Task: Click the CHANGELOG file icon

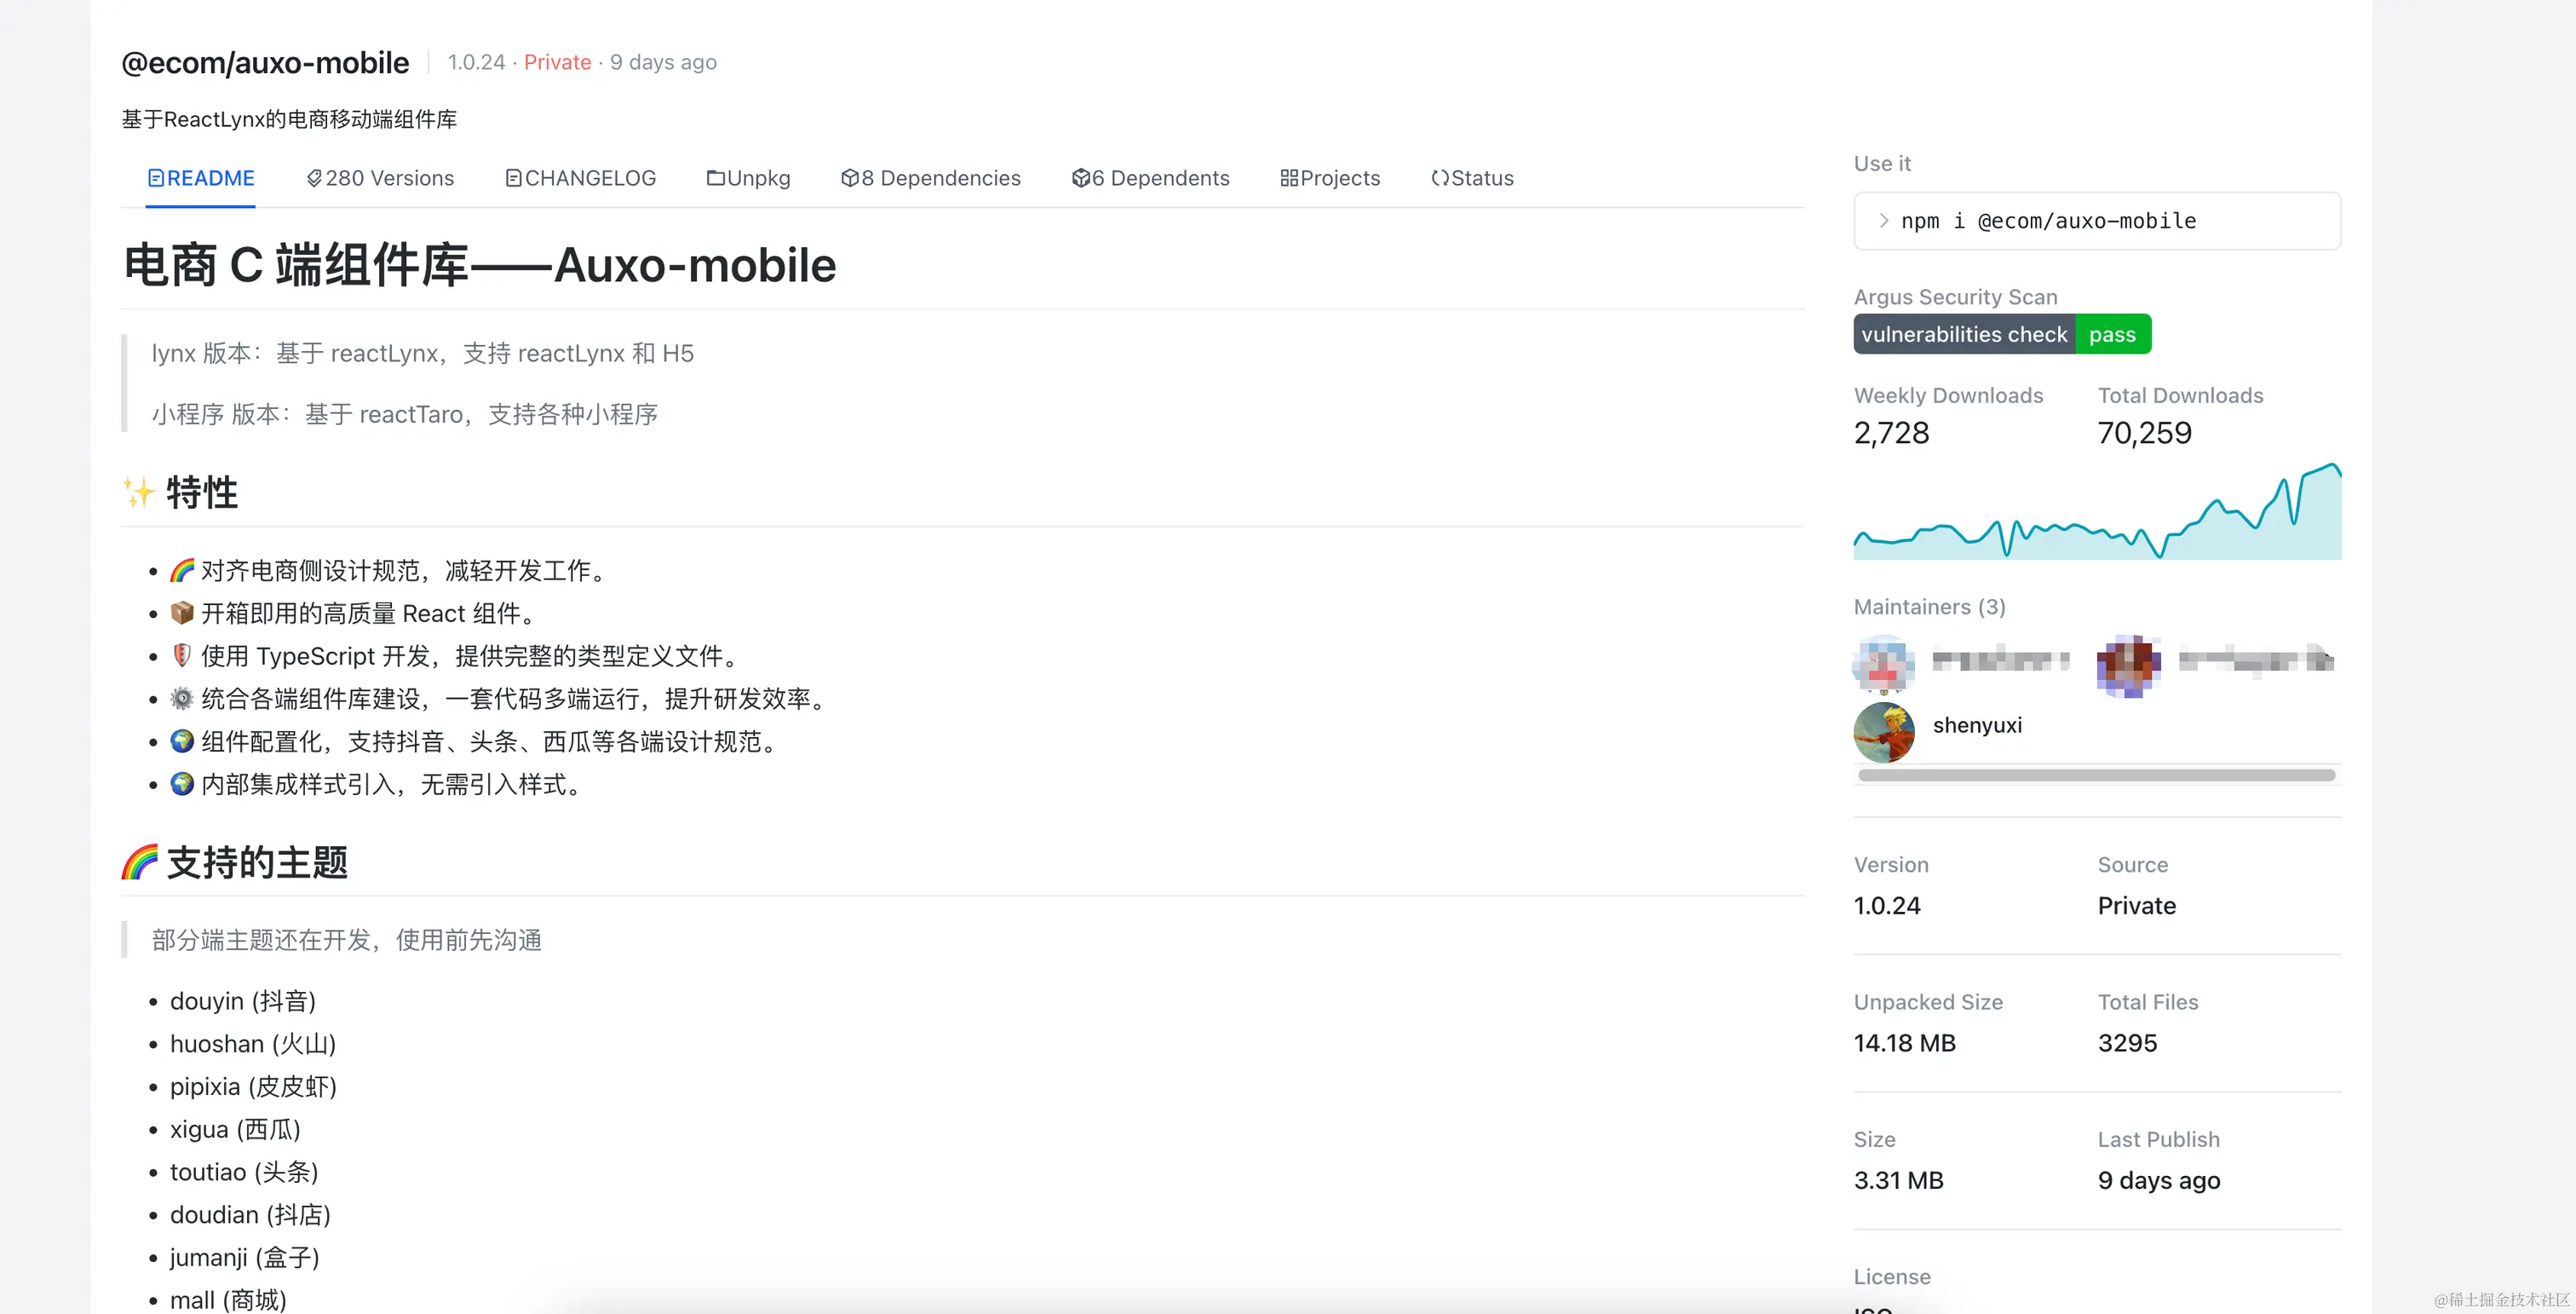Action: 513,178
